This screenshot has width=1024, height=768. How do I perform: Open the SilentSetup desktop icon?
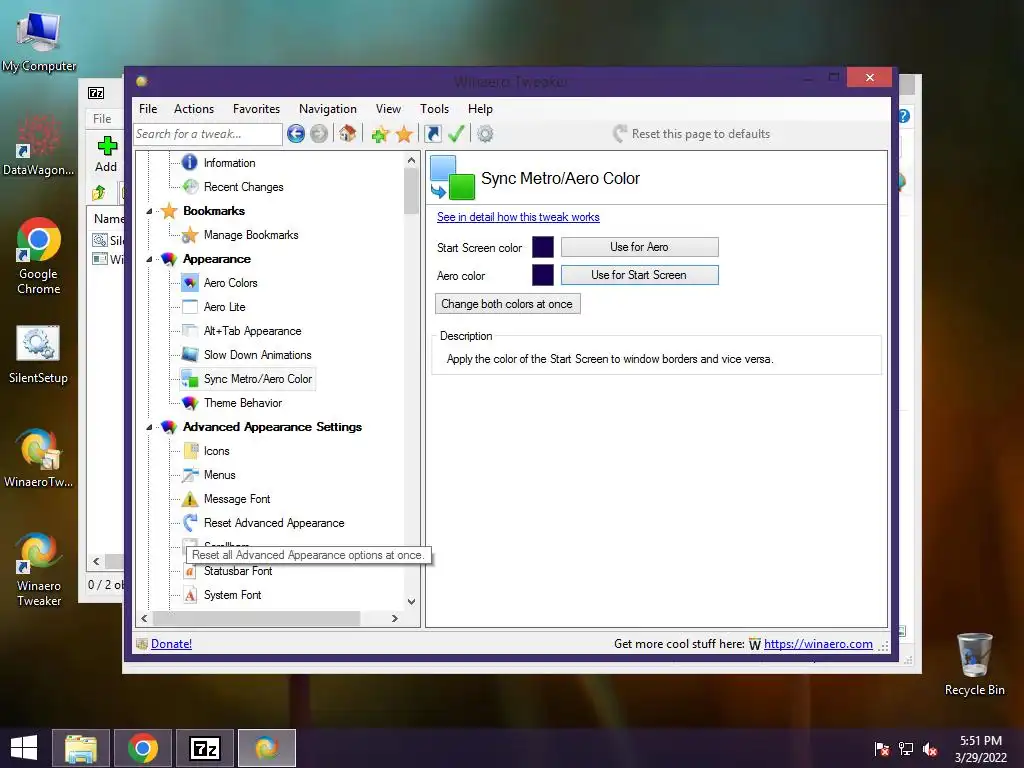coord(38,355)
